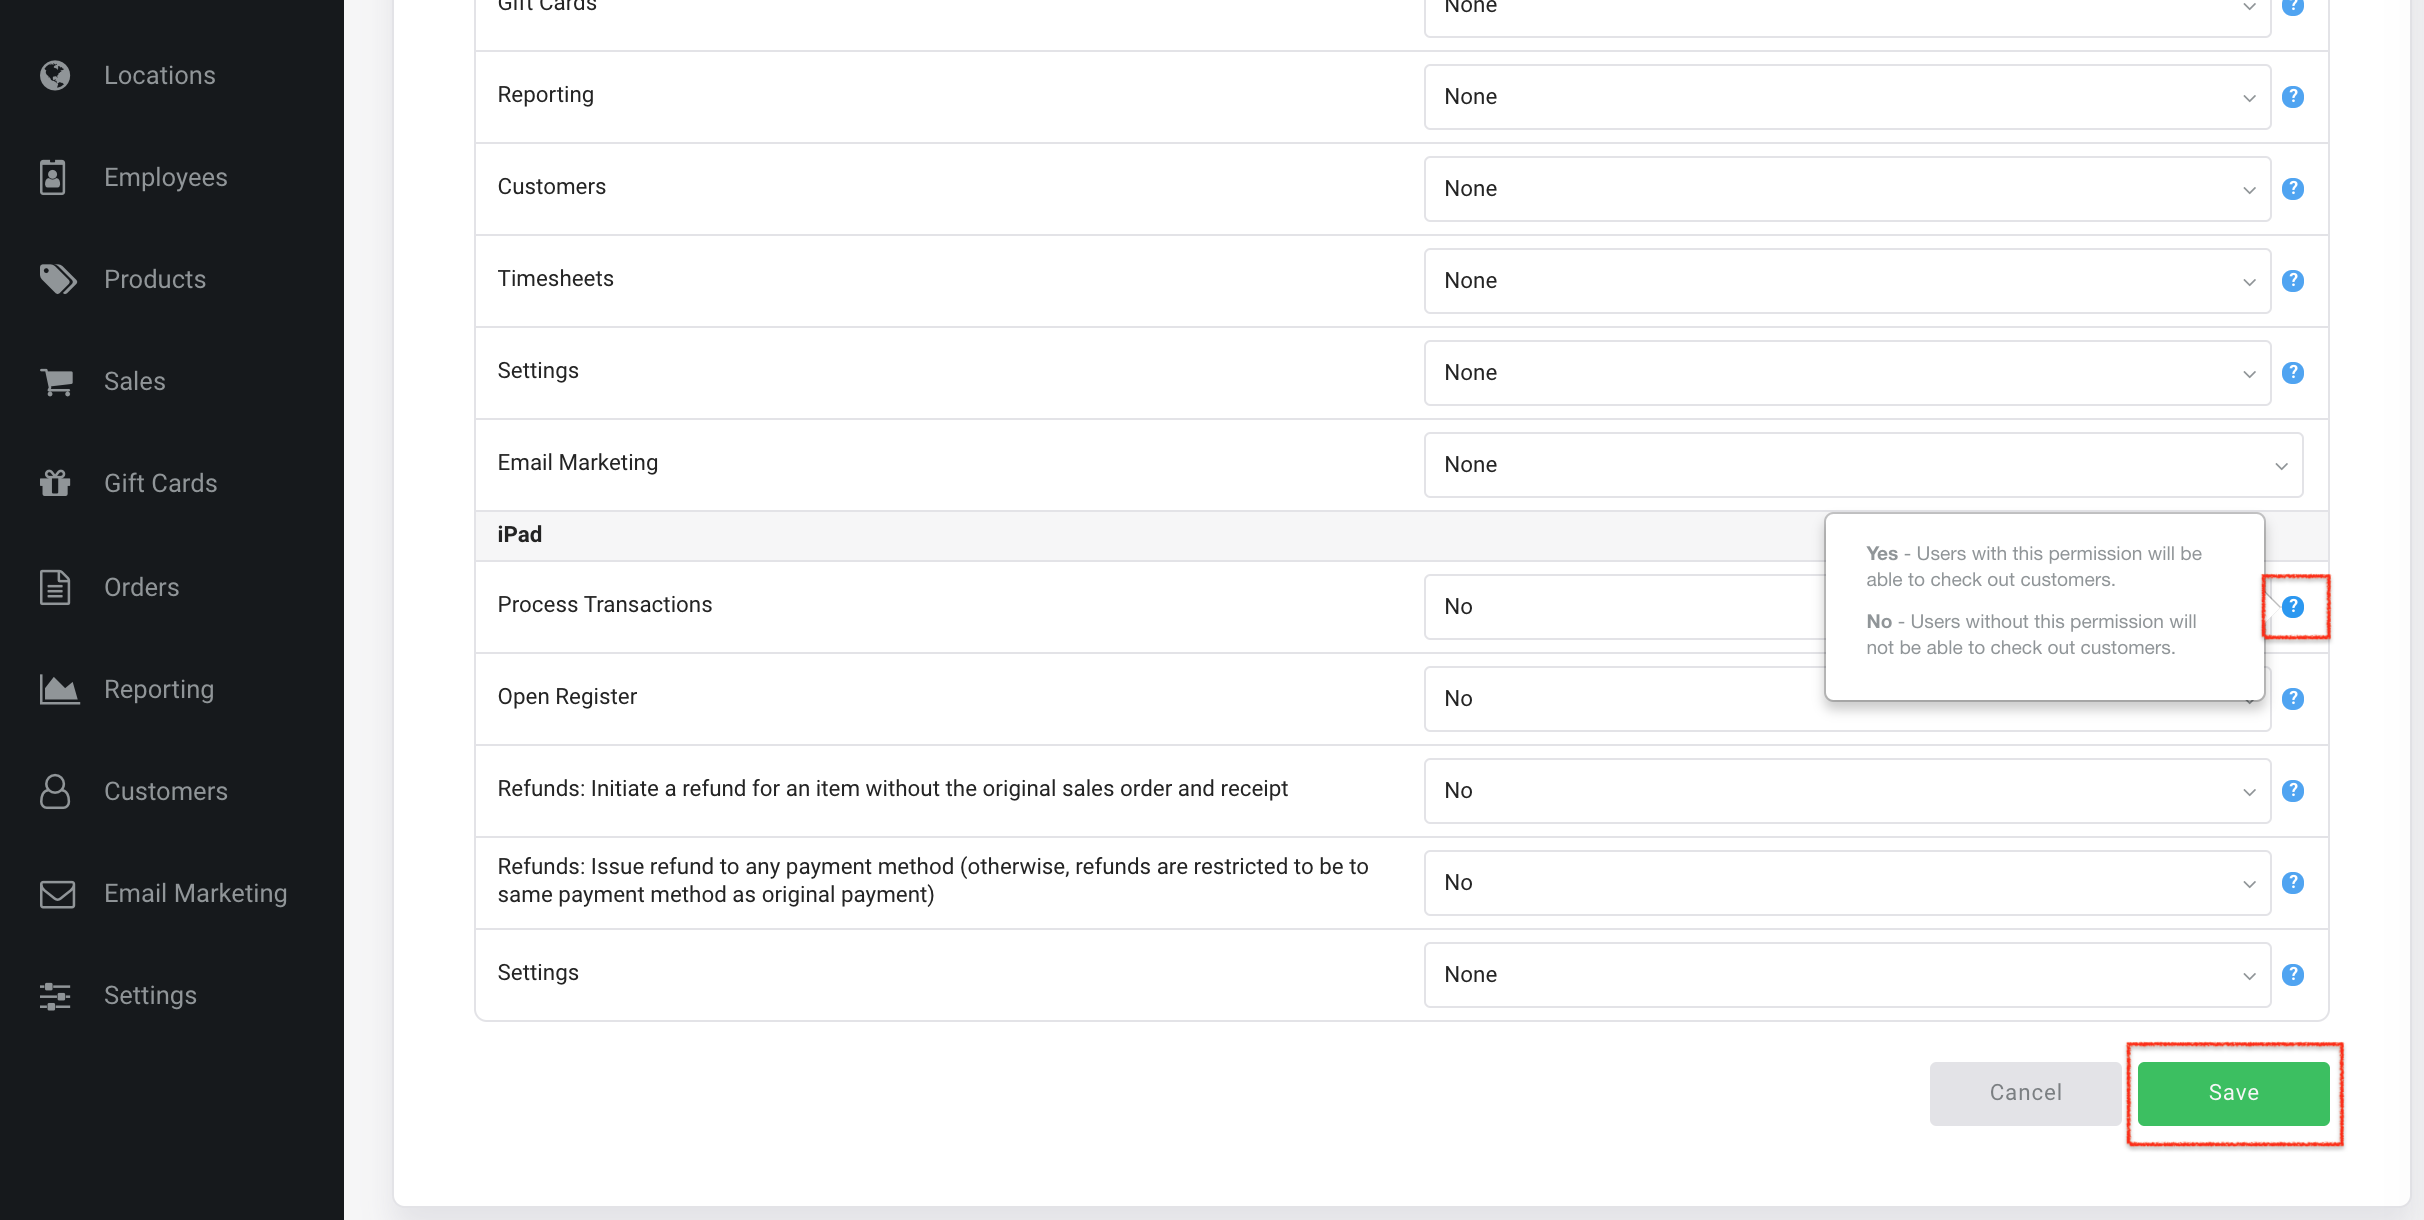The width and height of the screenshot is (2424, 1220).
Task: Open Reporting in the sidebar
Action: pyautogui.click(x=159, y=689)
